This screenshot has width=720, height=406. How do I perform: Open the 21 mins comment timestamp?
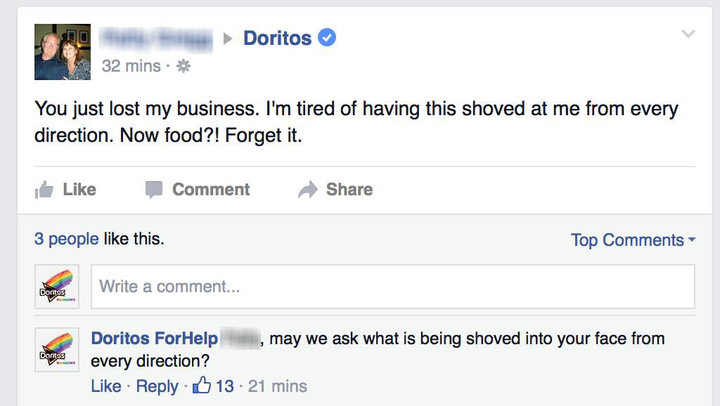pos(277,386)
